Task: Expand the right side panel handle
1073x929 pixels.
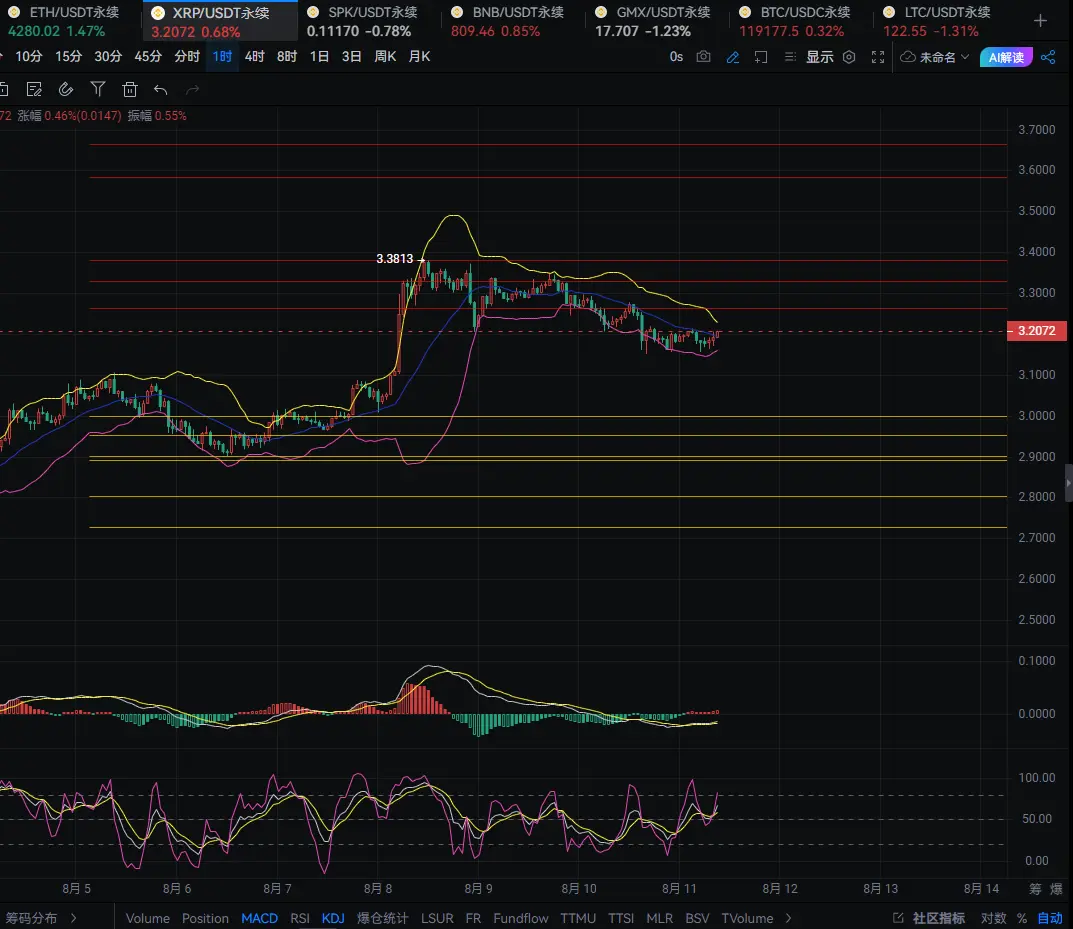Action: (x=1068, y=483)
